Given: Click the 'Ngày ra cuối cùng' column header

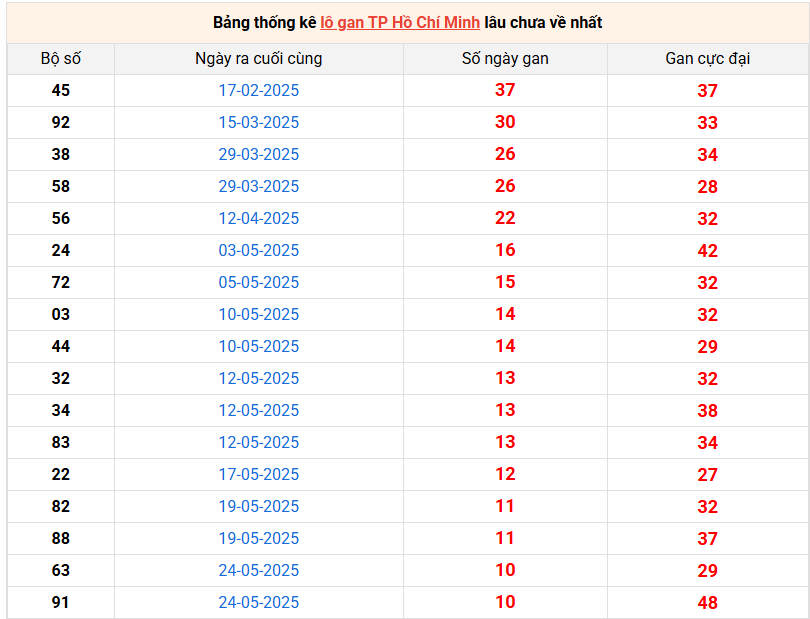Looking at the screenshot, I should (x=259, y=58).
